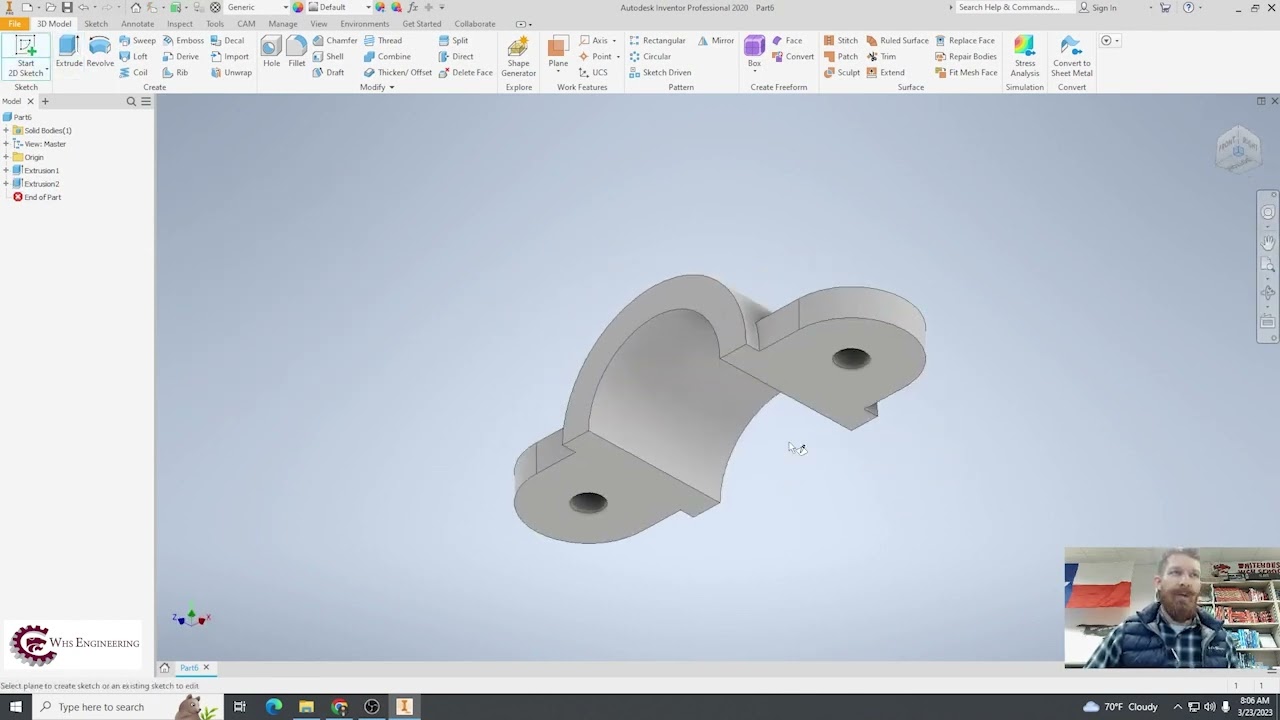This screenshot has width=1280, height=720.
Task: Select the Rectangular pattern tool
Action: tap(656, 40)
